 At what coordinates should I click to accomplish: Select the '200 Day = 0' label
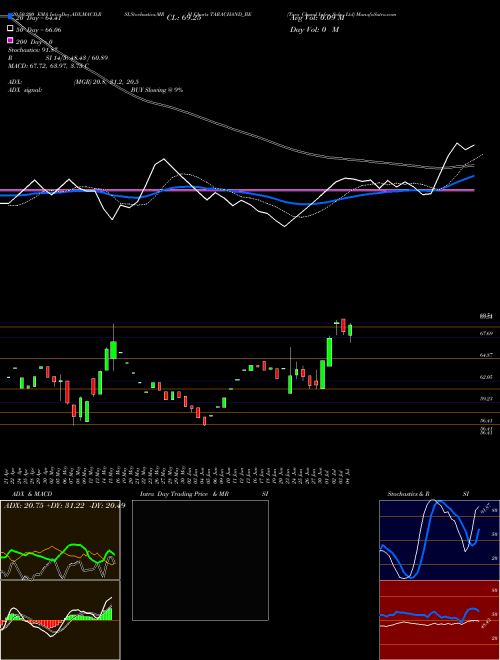click(34, 42)
